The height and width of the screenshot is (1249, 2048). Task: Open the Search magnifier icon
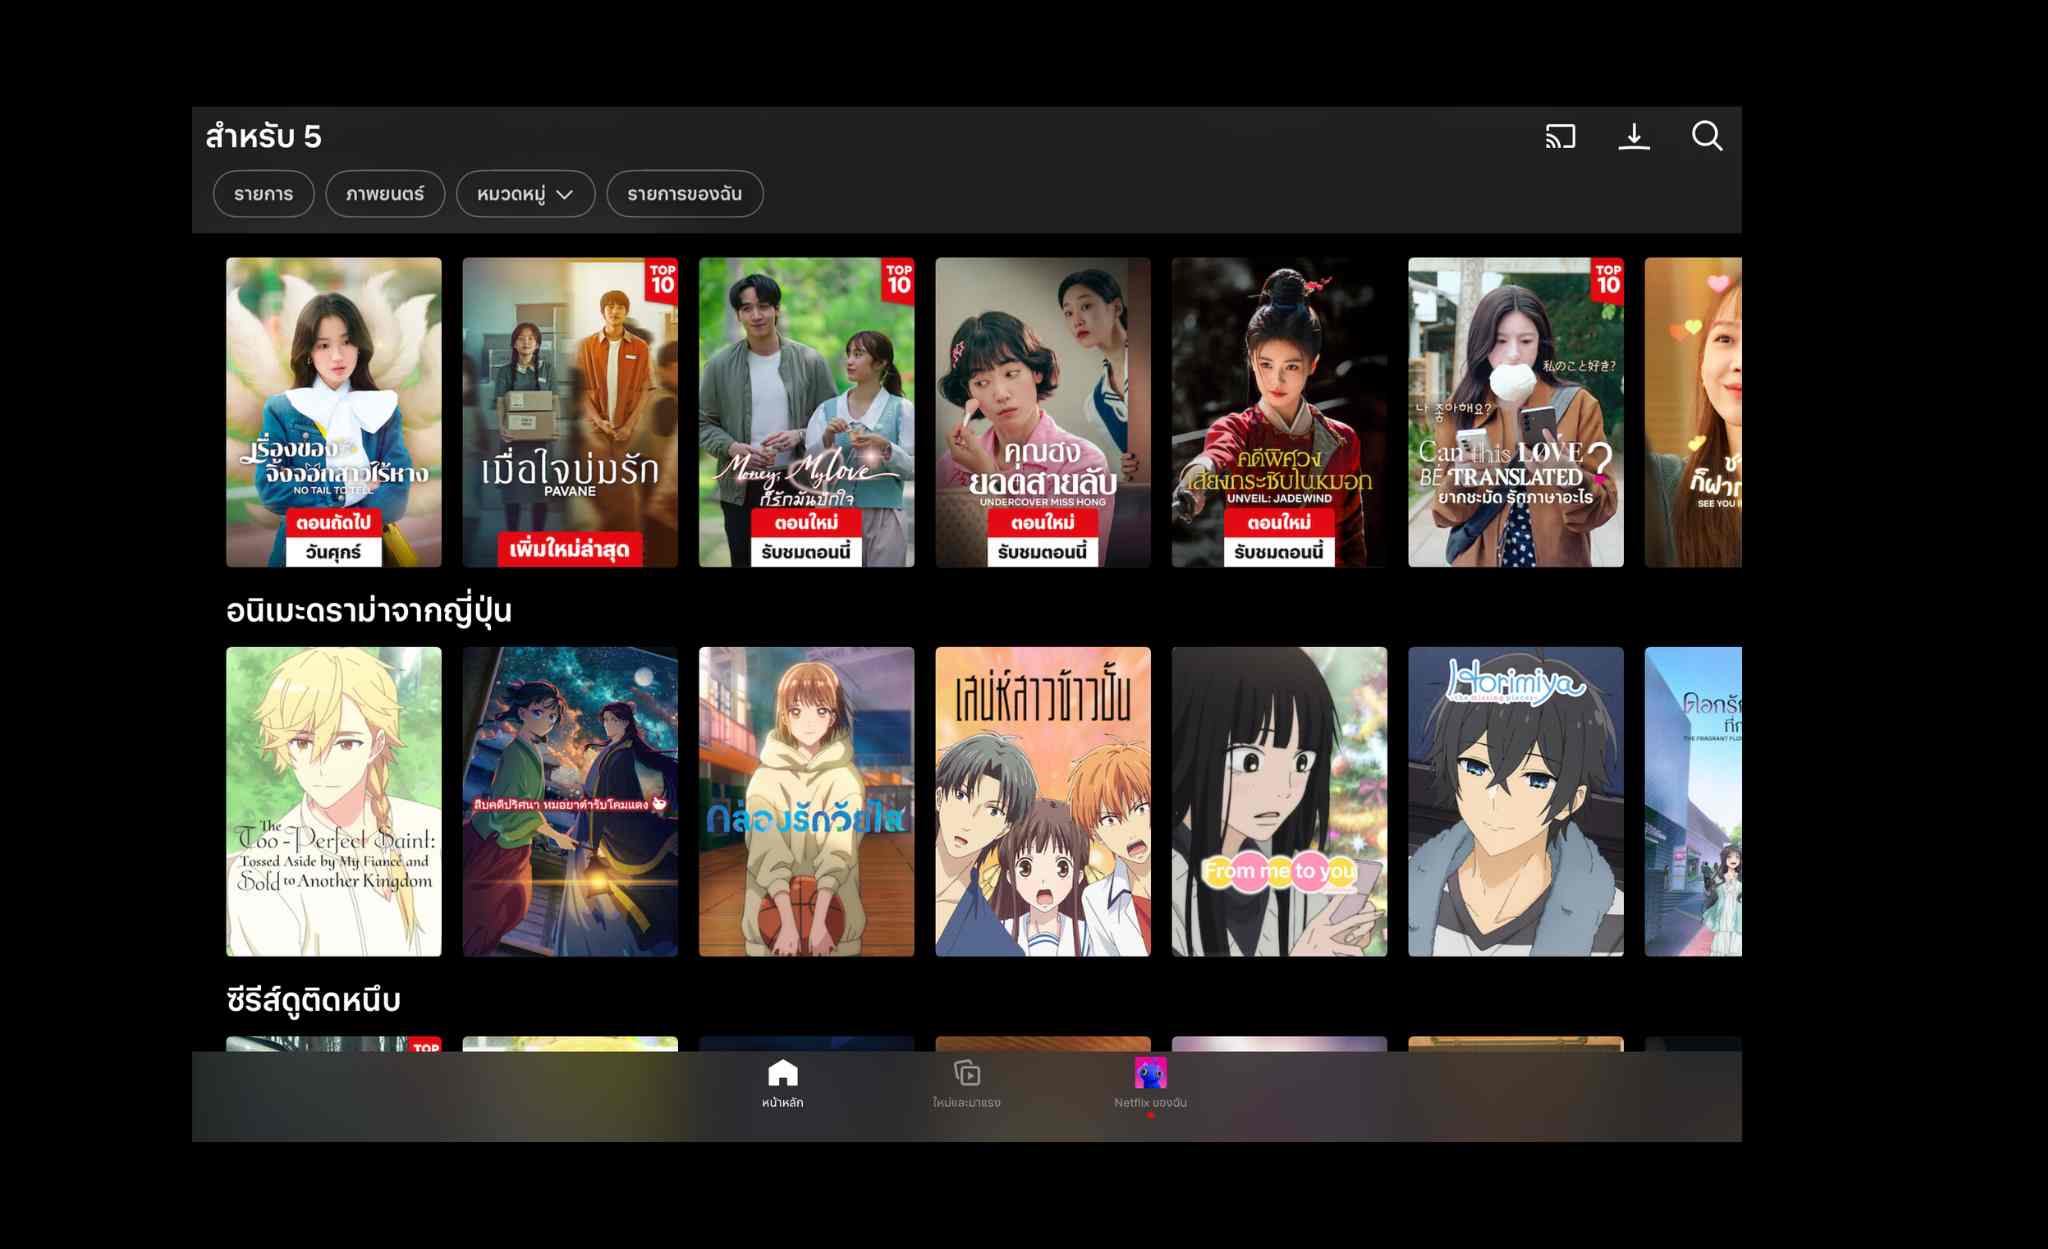pyautogui.click(x=1706, y=136)
